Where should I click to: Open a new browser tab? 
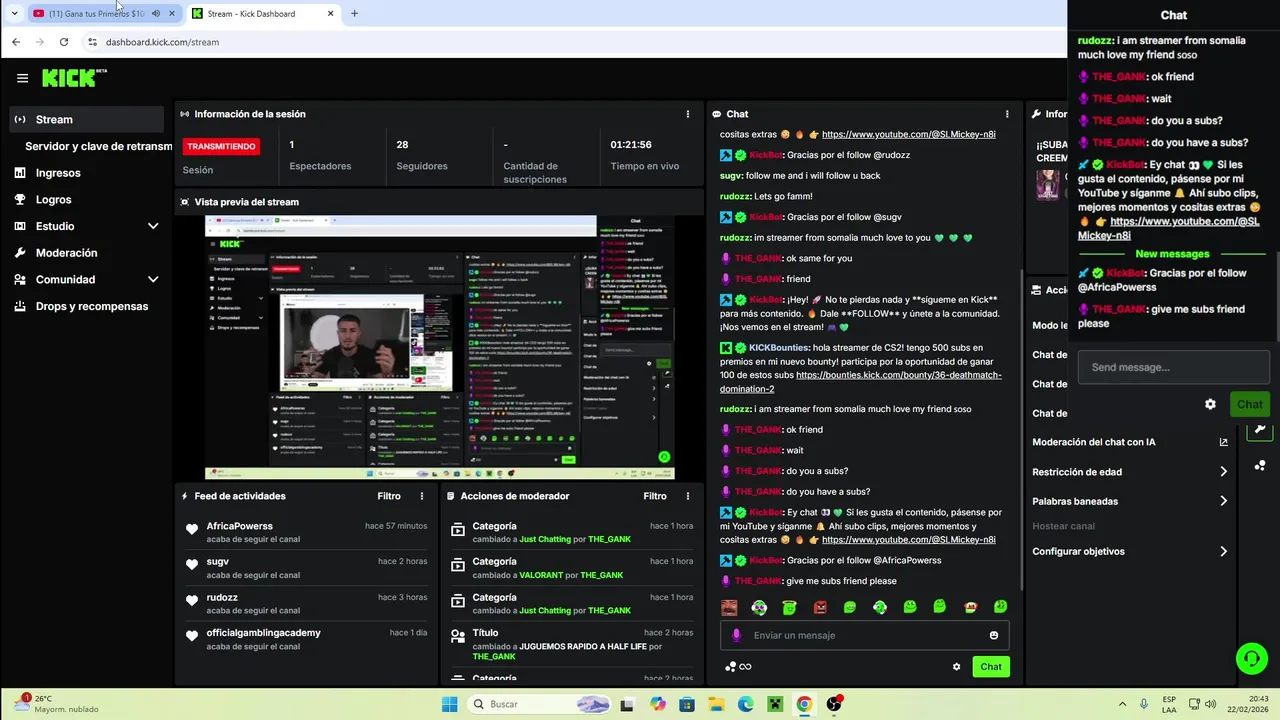coord(354,13)
